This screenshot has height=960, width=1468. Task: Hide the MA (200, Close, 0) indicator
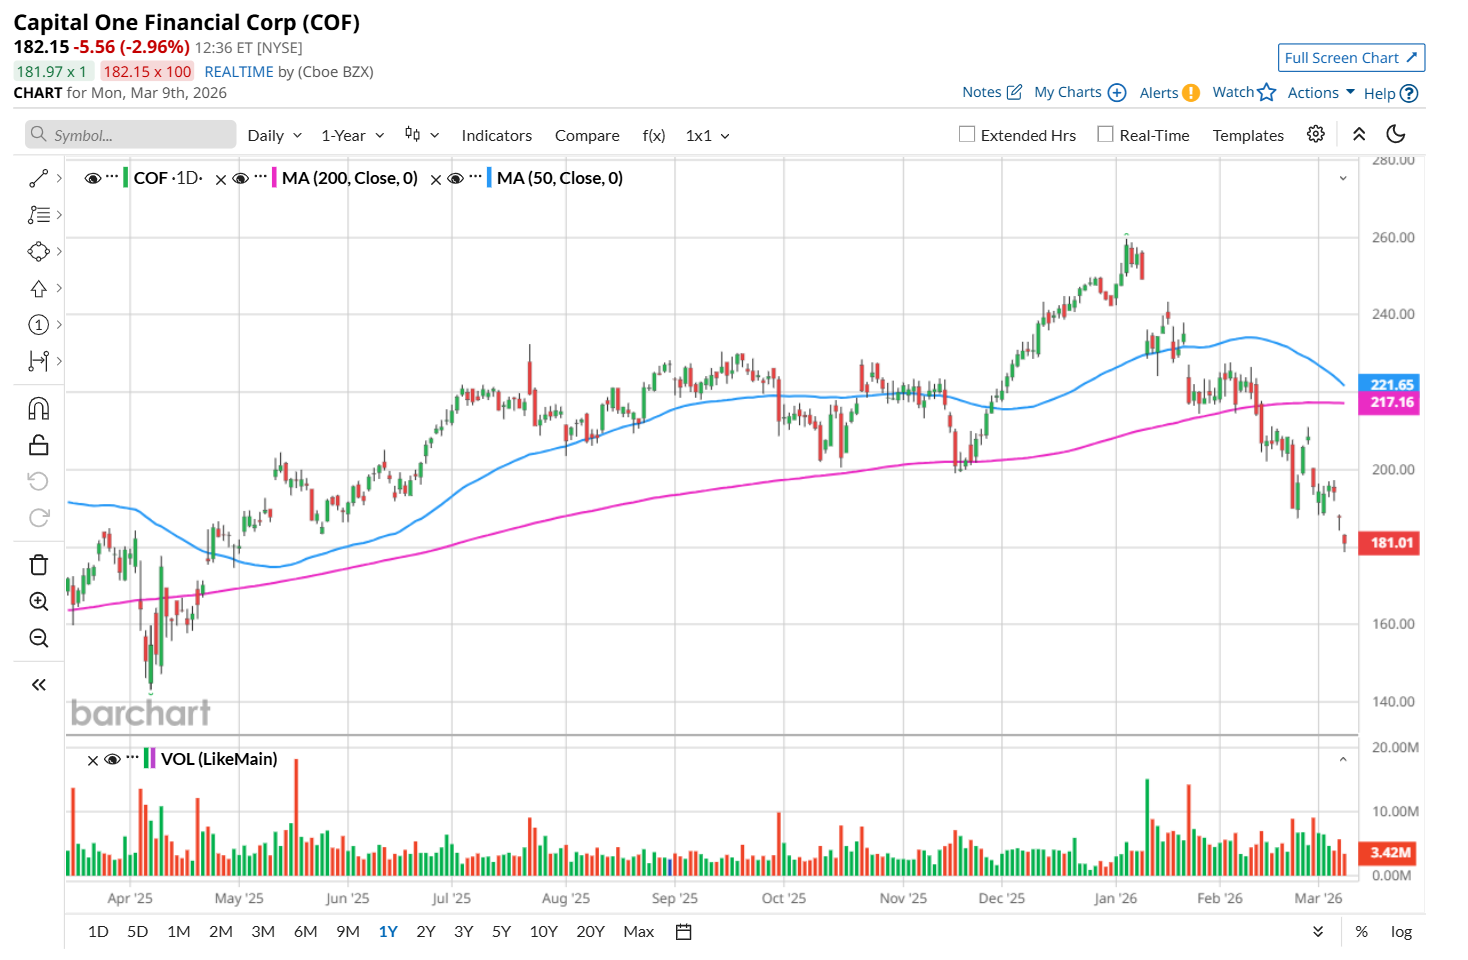[240, 178]
